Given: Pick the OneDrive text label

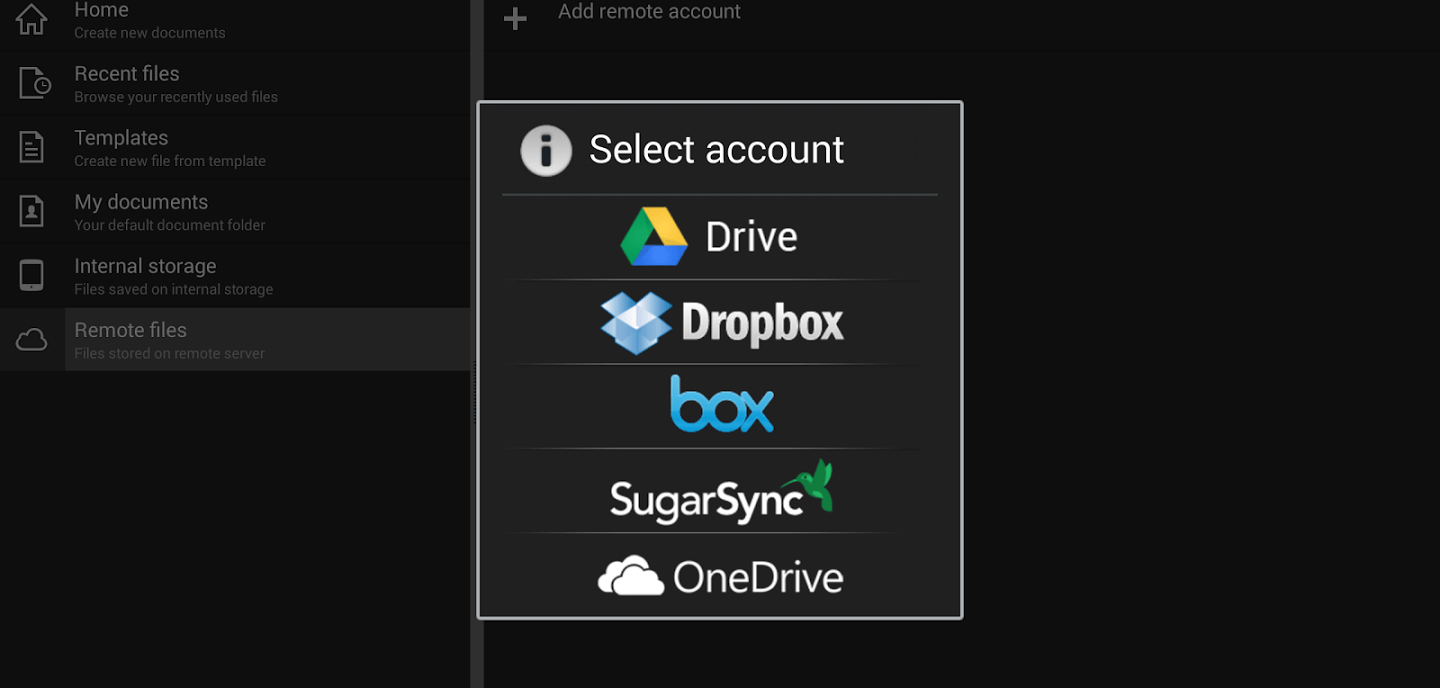Looking at the screenshot, I should (x=758, y=577).
